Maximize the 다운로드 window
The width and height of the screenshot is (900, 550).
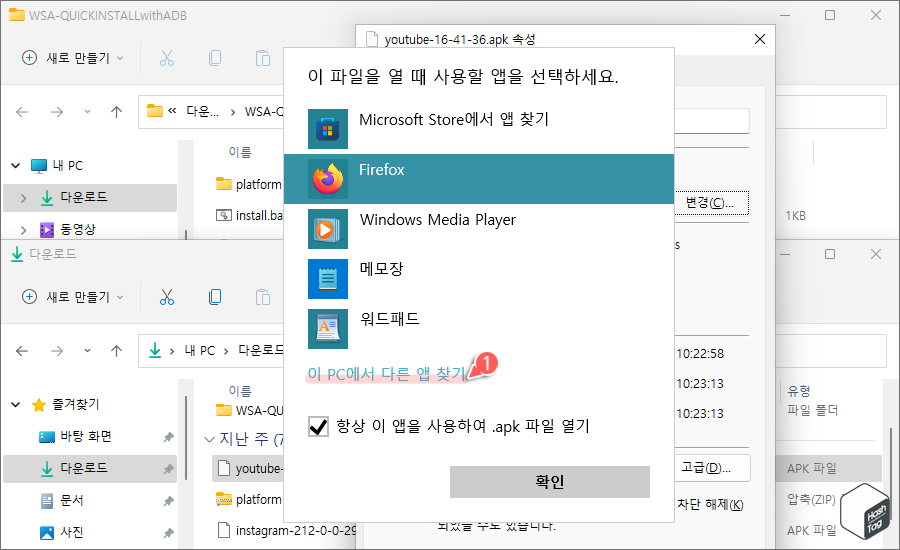pos(830,254)
